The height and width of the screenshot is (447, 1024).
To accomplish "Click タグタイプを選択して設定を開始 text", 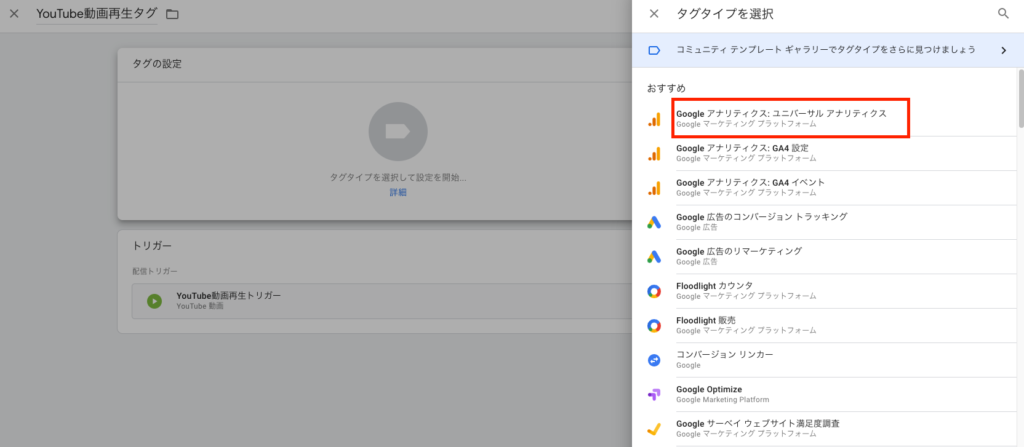I will click(x=398, y=177).
